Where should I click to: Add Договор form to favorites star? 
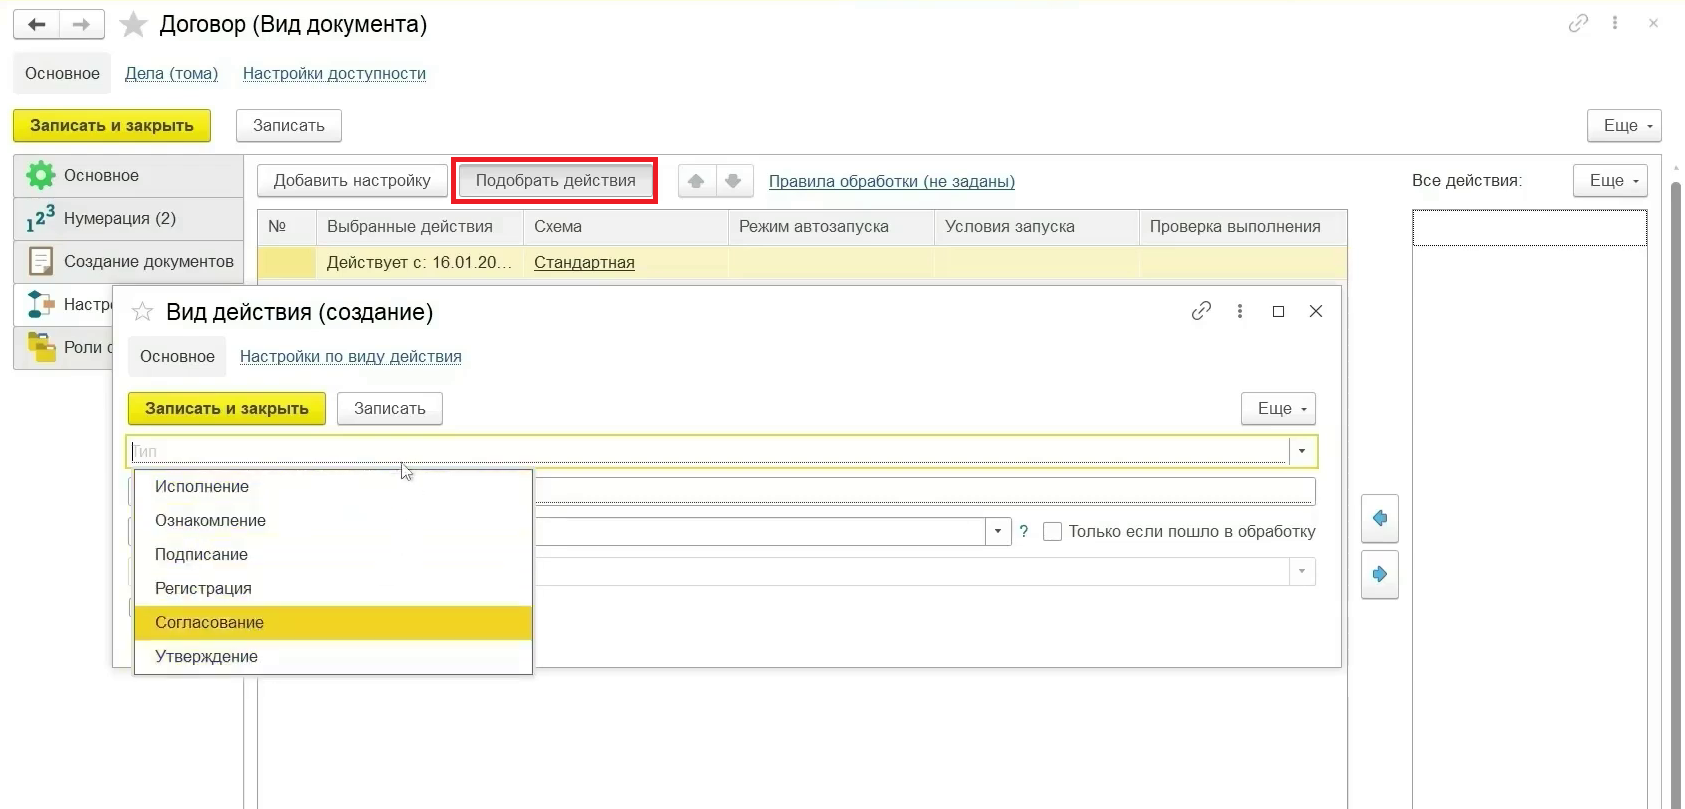[133, 25]
